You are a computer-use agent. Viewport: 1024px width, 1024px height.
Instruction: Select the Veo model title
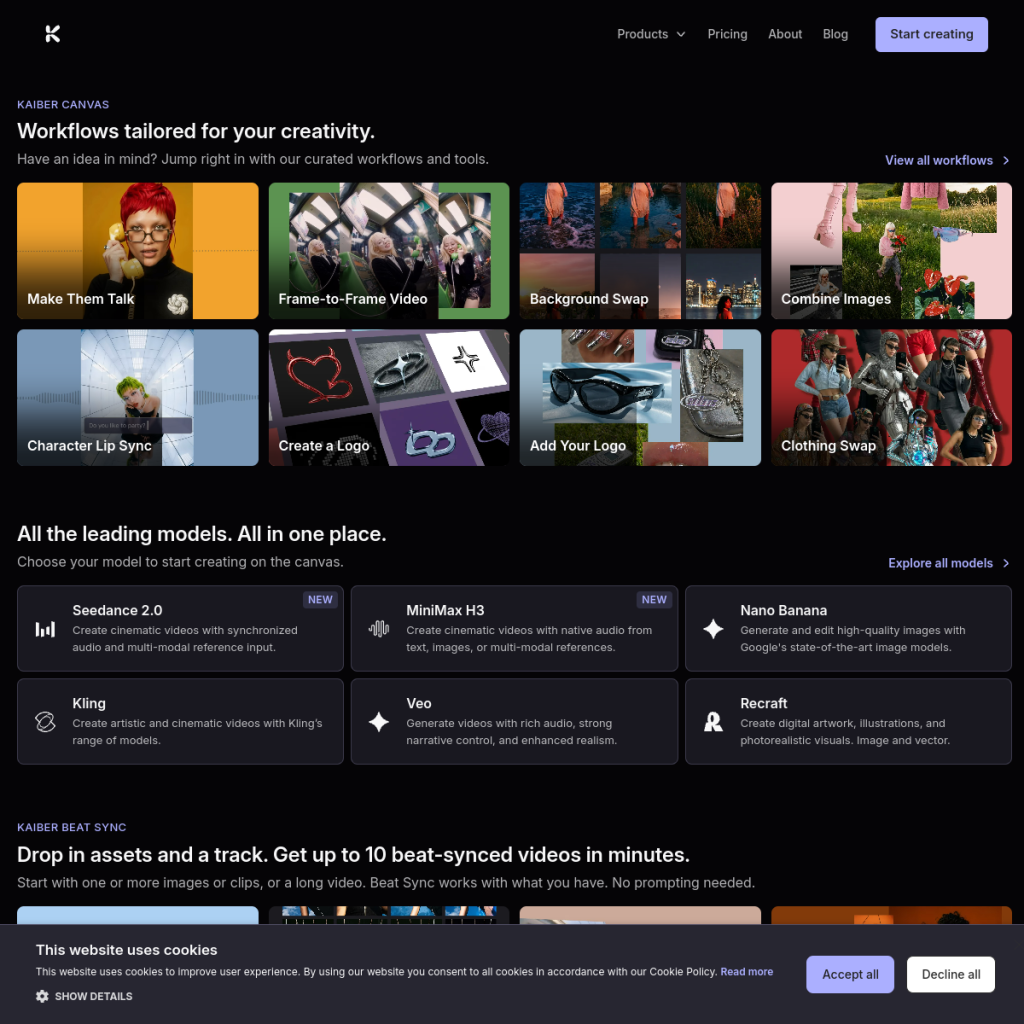[419, 703]
